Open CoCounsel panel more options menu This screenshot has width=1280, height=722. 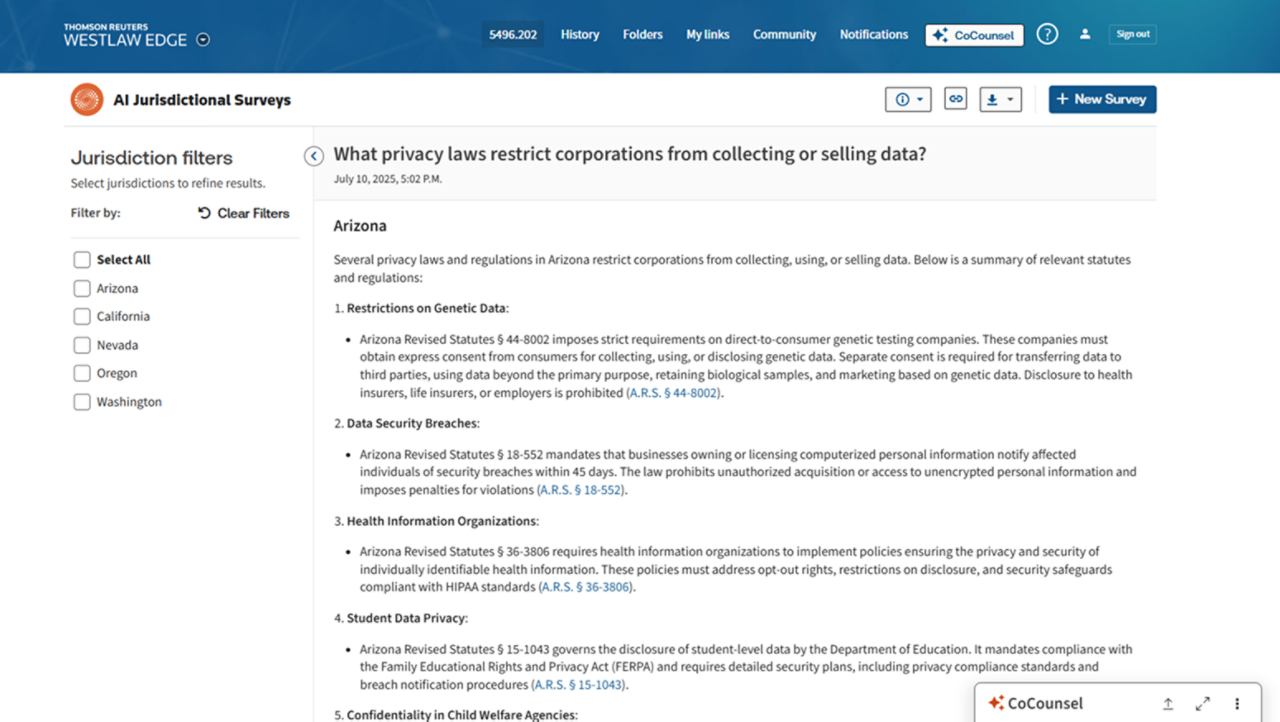[x=1237, y=704]
